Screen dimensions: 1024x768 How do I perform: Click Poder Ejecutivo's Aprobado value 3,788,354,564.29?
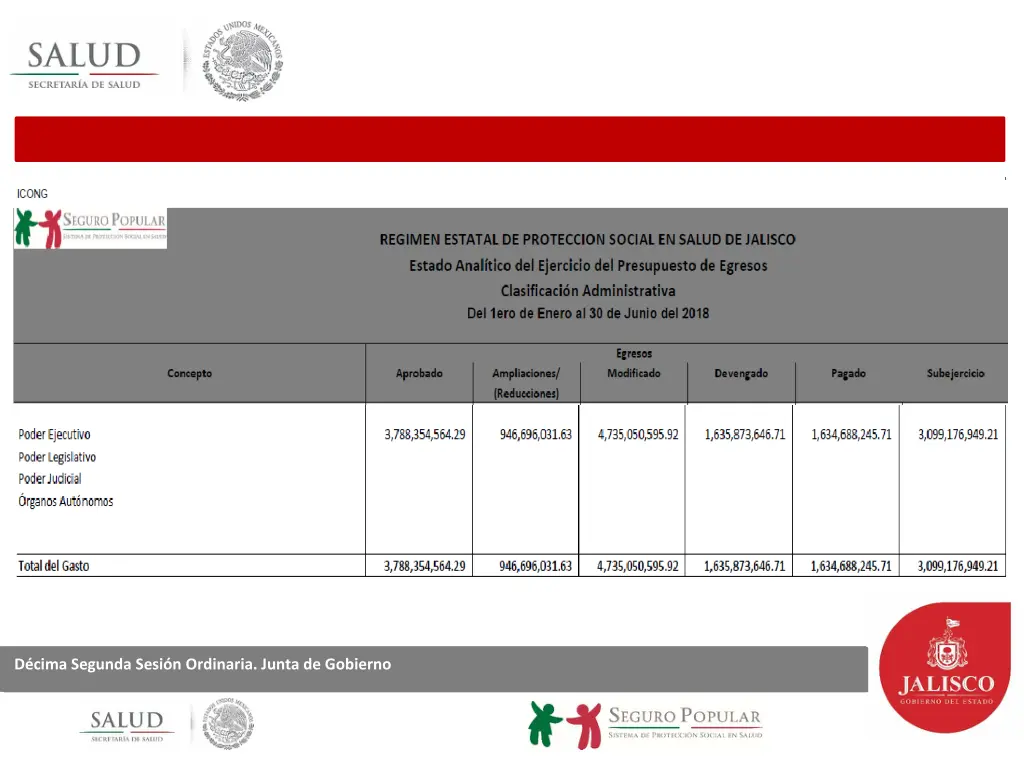pos(424,435)
